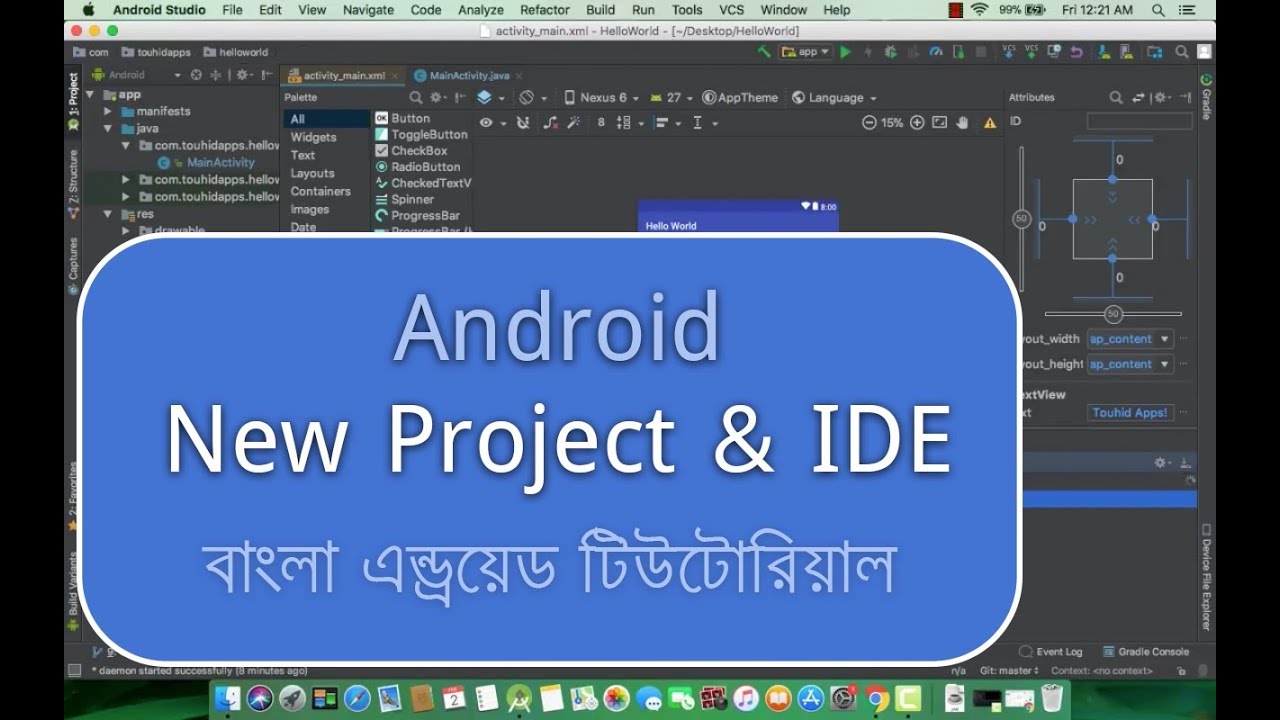Open Finder from the Dock
The image size is (1280, 720).
[229, 698]
